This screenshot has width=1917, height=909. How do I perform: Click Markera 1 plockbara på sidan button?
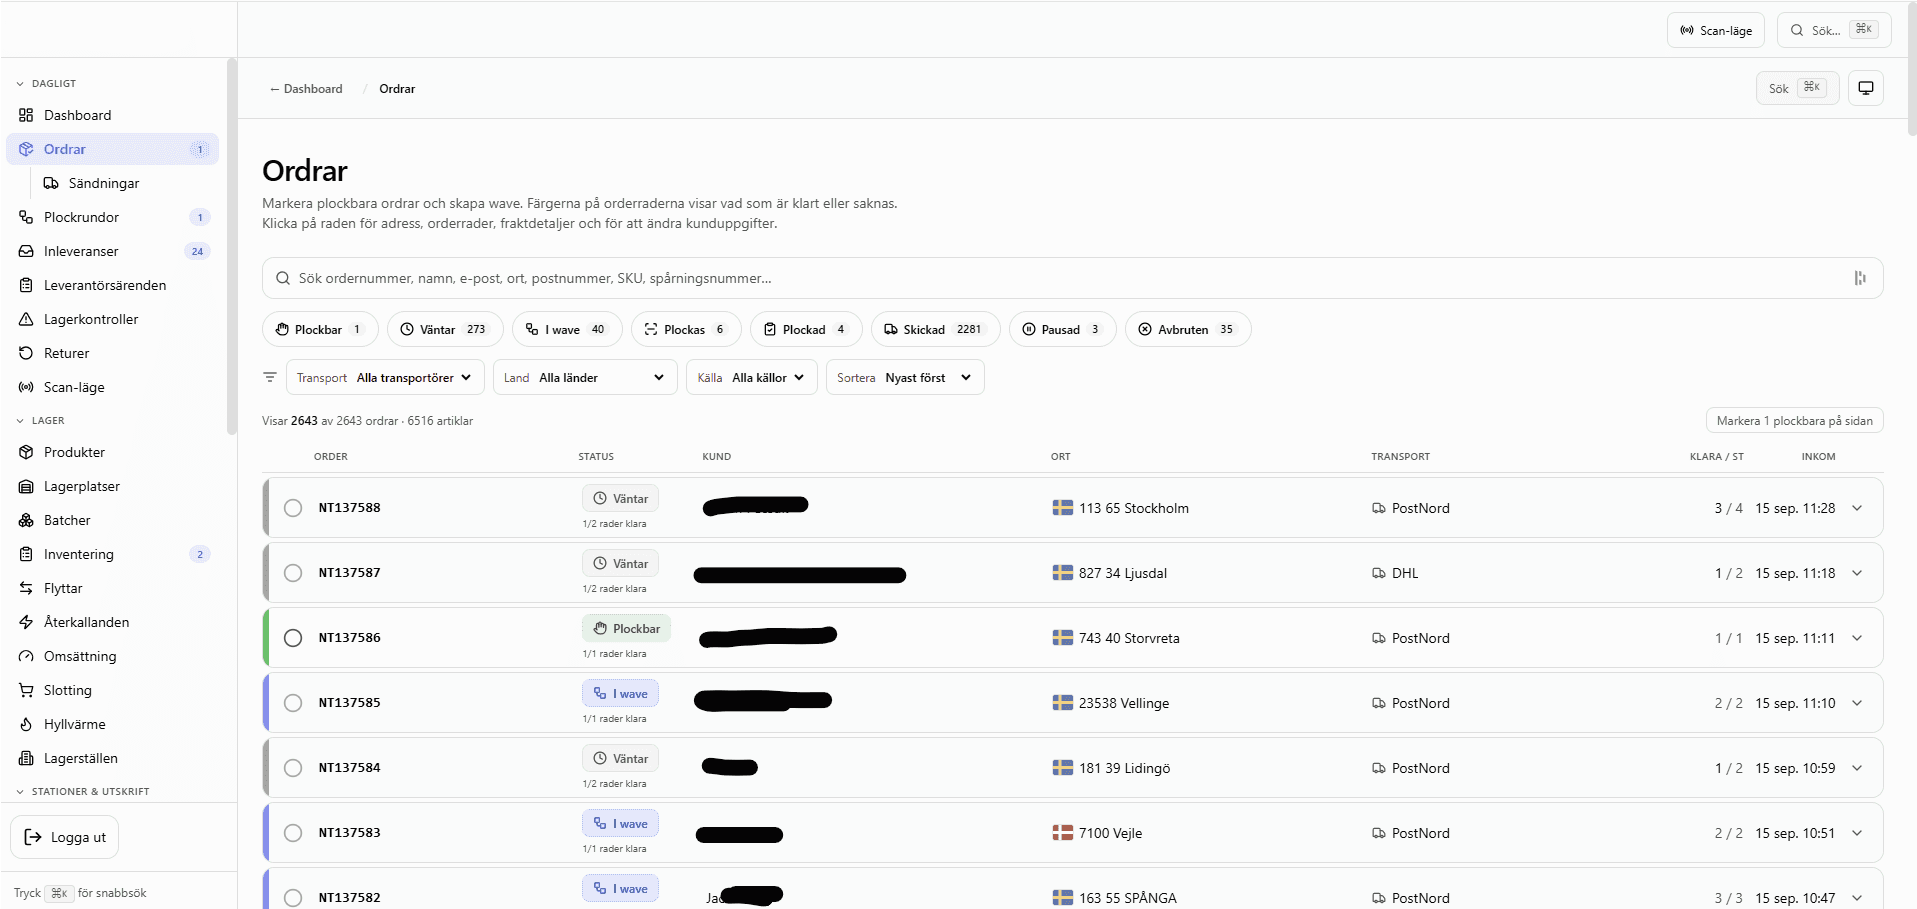coord(1794,421)
